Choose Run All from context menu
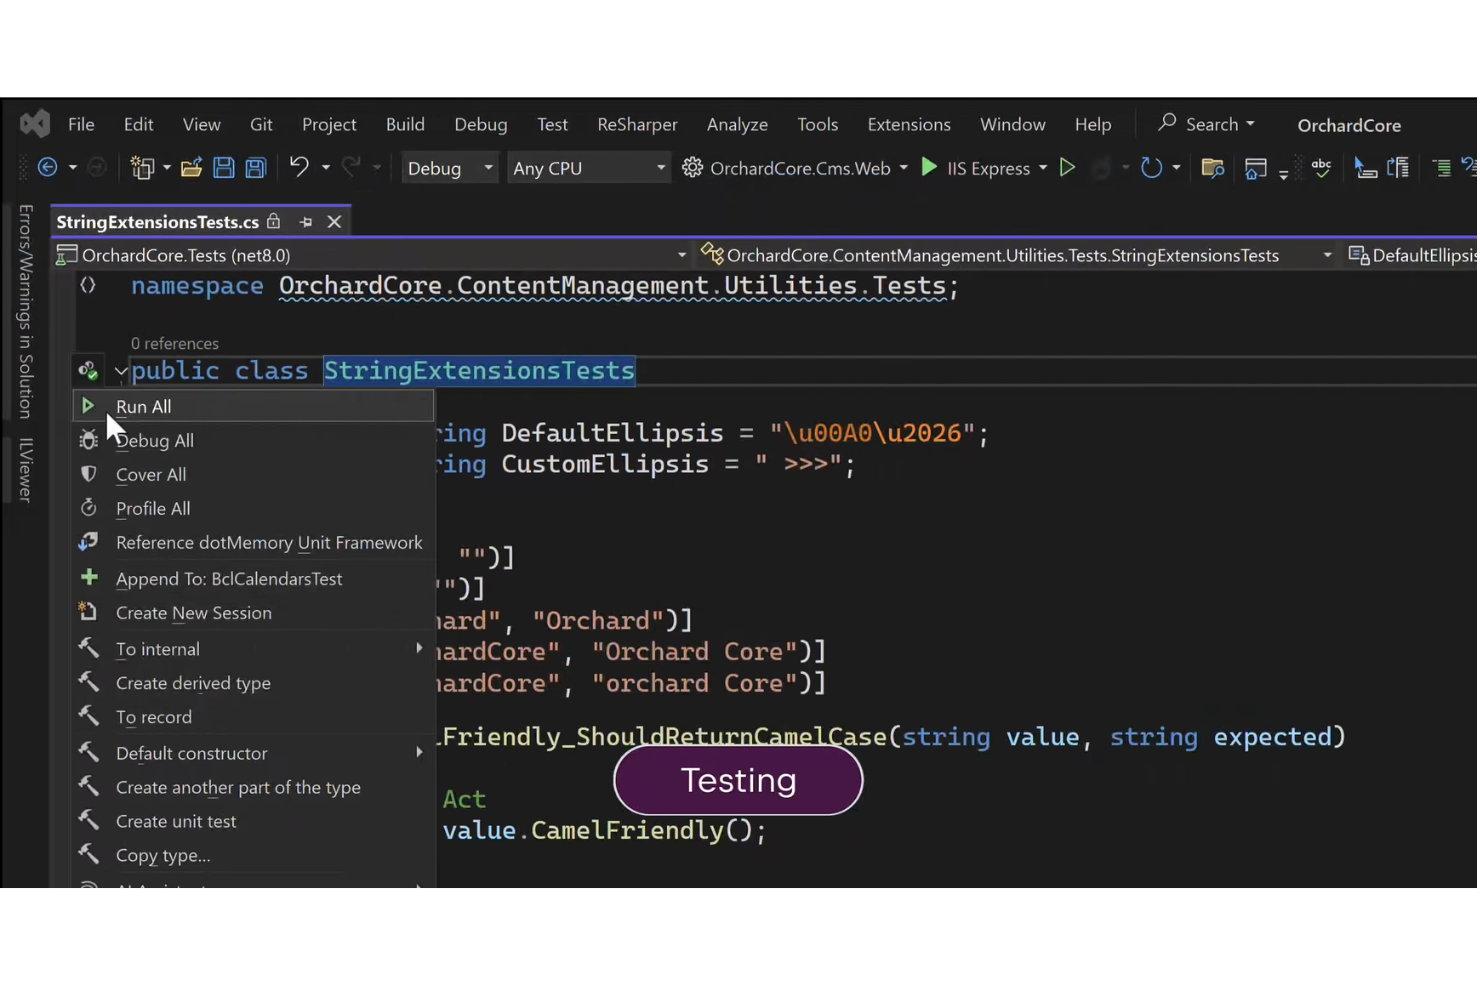Viewport: 1480px width, 987px height. pos(253,406)
